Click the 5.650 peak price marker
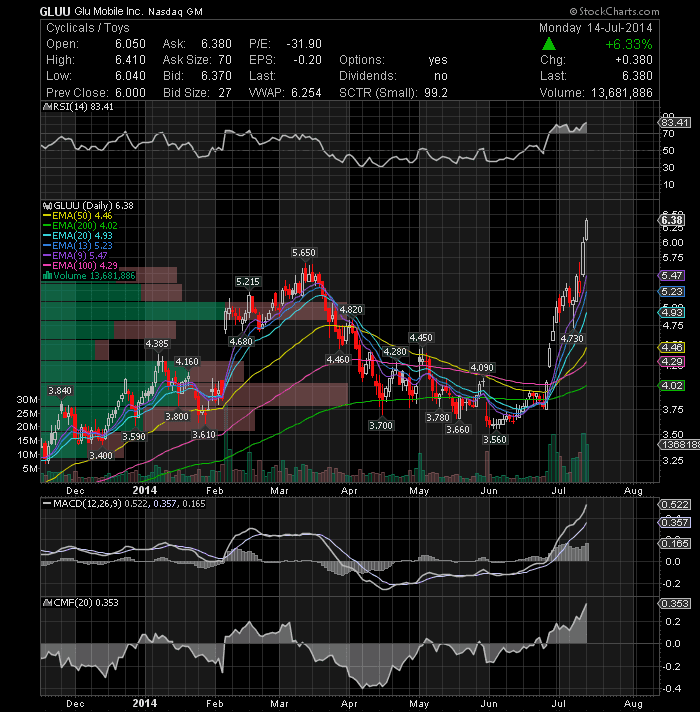This screenshot has height=712, width=700. click(x=304, y=252)
